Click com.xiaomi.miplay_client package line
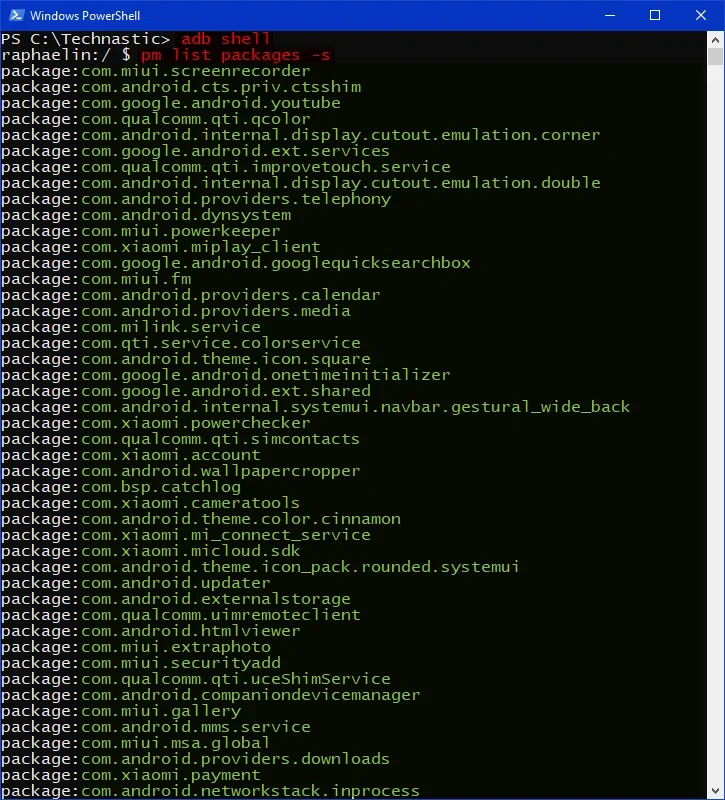Viewport: 725px width, 800px height. tap(161, 247)
